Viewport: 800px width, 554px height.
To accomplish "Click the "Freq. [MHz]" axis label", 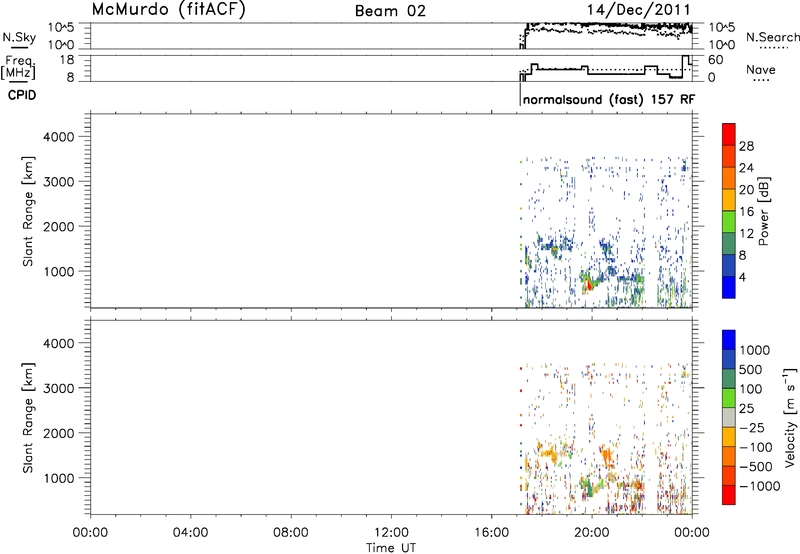I will 18,67.
